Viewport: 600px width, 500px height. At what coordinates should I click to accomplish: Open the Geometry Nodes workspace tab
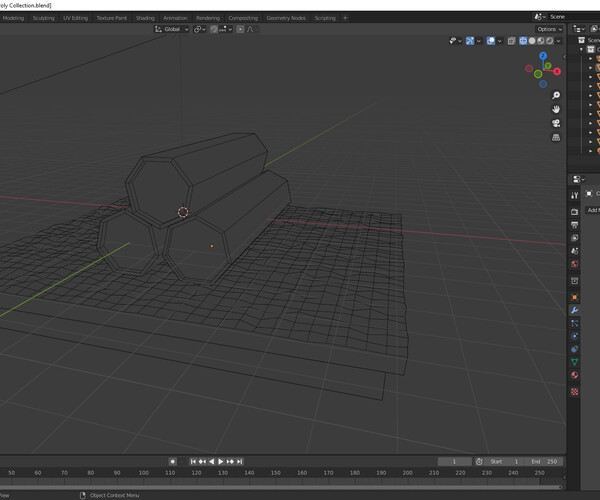286,18
